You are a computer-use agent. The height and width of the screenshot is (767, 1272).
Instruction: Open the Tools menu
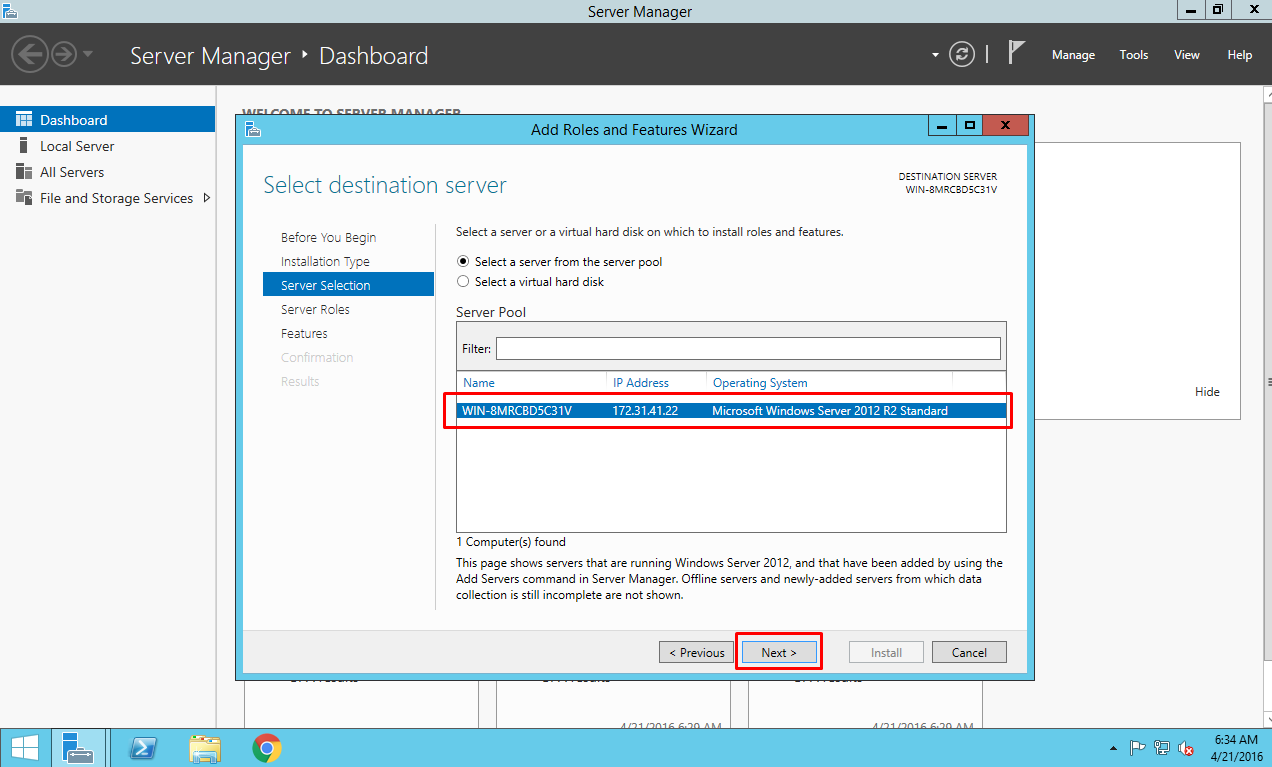point(1134,55)
